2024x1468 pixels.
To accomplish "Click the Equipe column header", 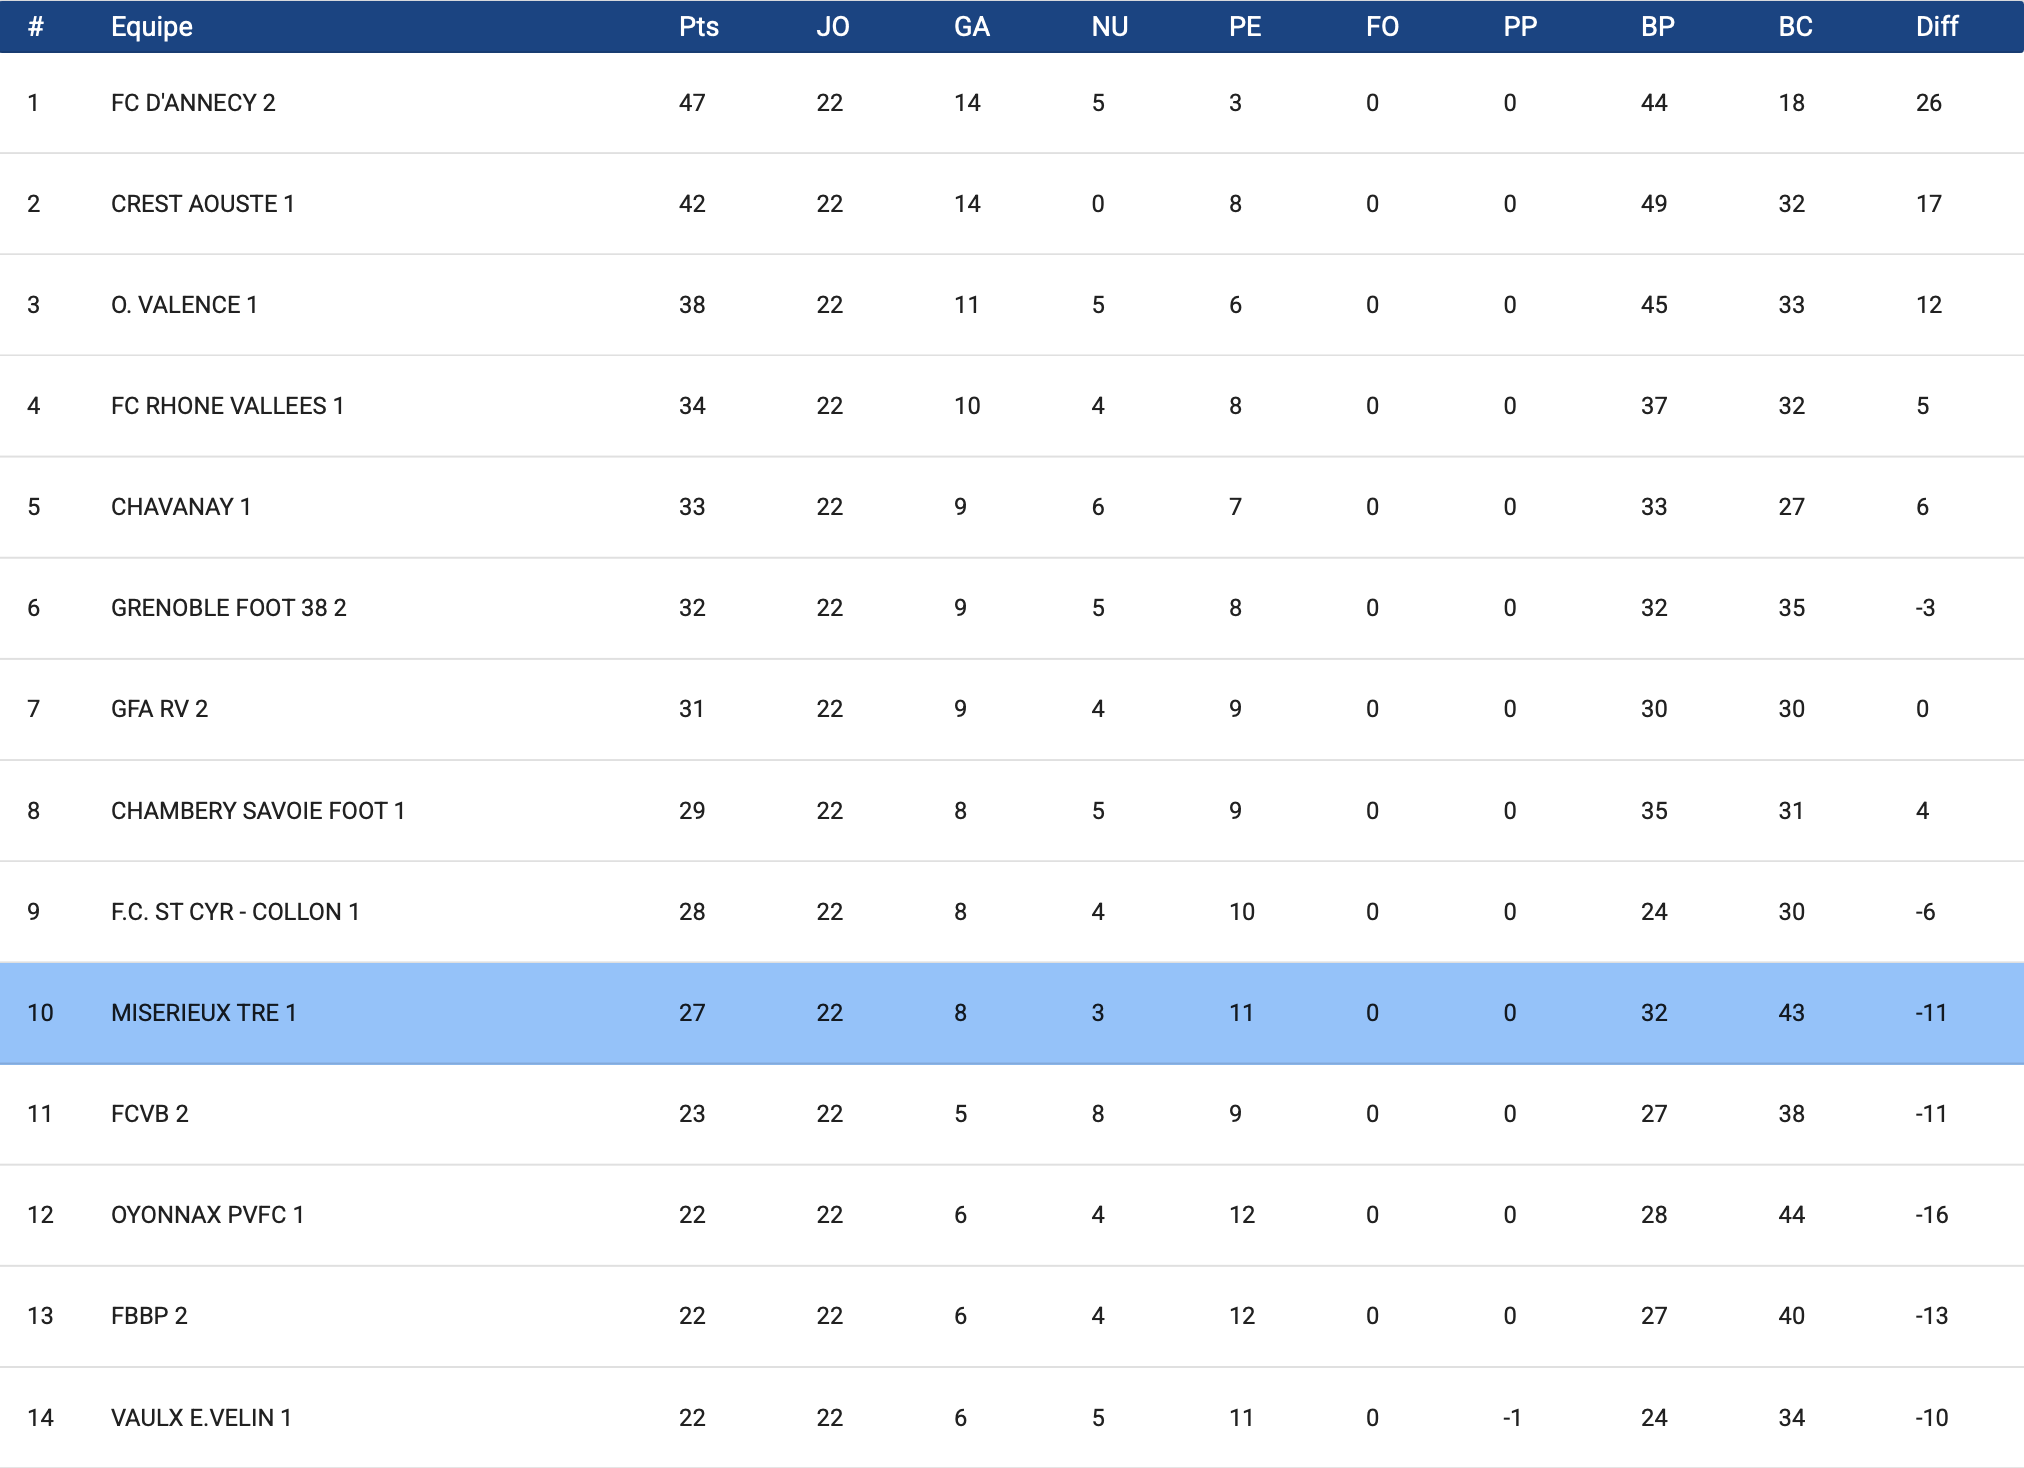I will (152, 27).
